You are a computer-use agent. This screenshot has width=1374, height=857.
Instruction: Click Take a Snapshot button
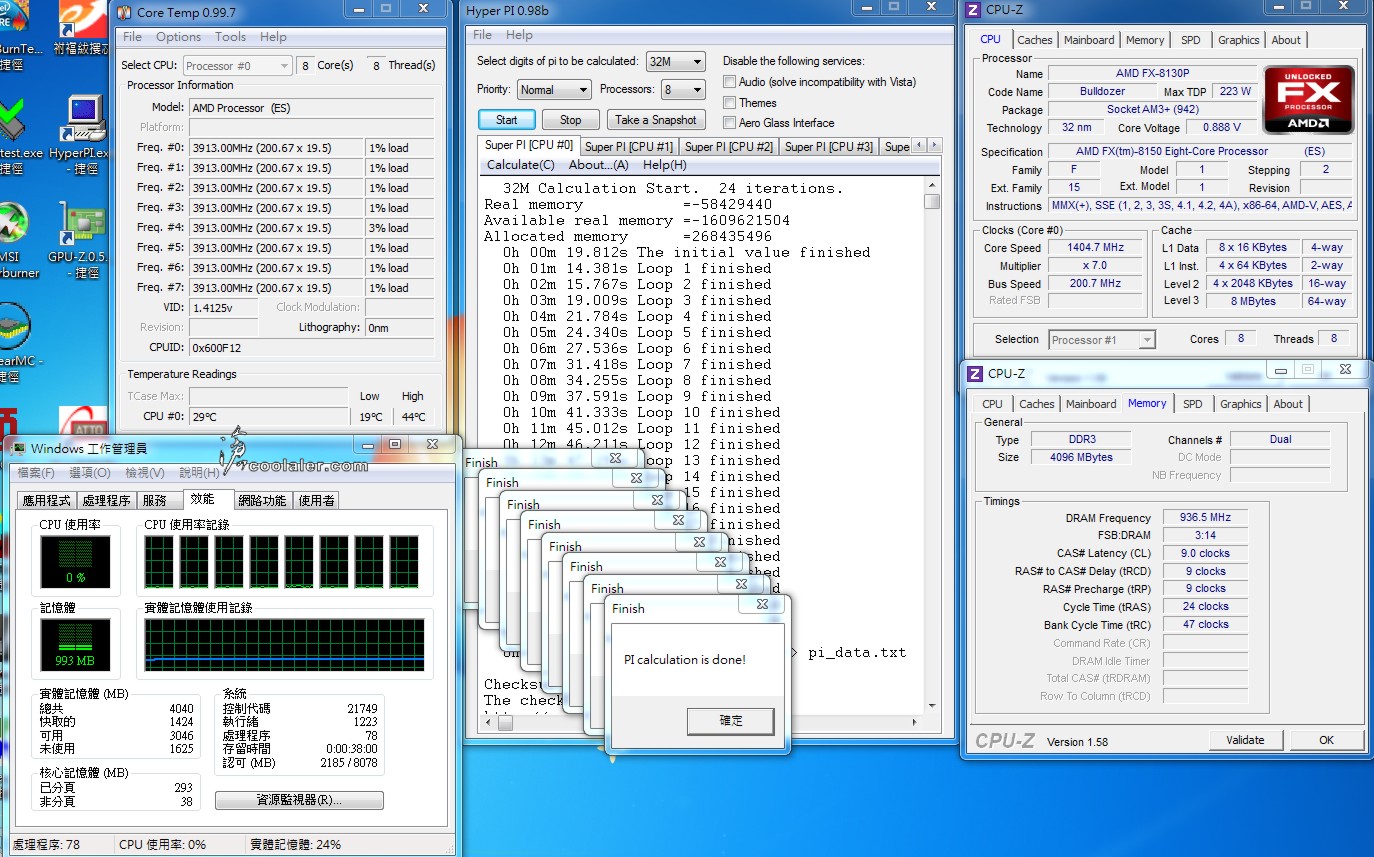click(x=655, y=119)
